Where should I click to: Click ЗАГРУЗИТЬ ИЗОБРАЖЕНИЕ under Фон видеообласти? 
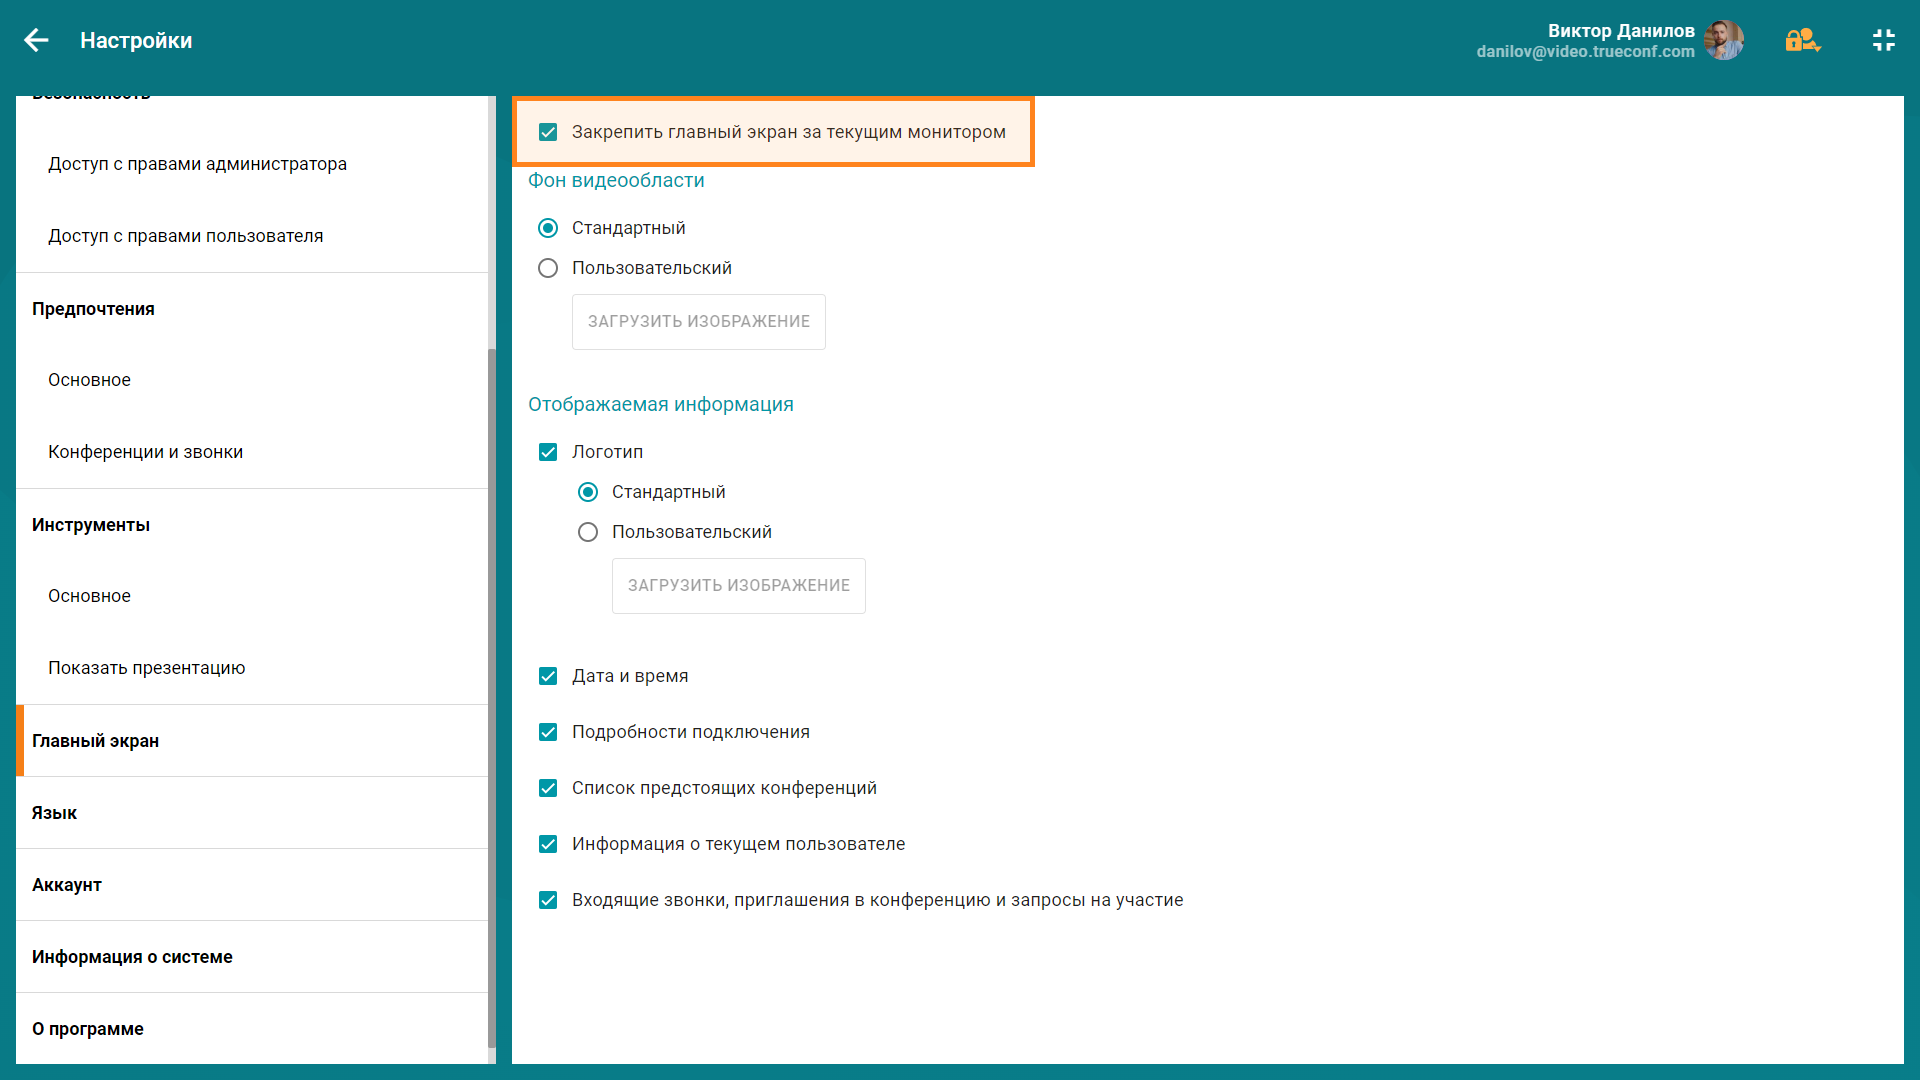[699, 322]
